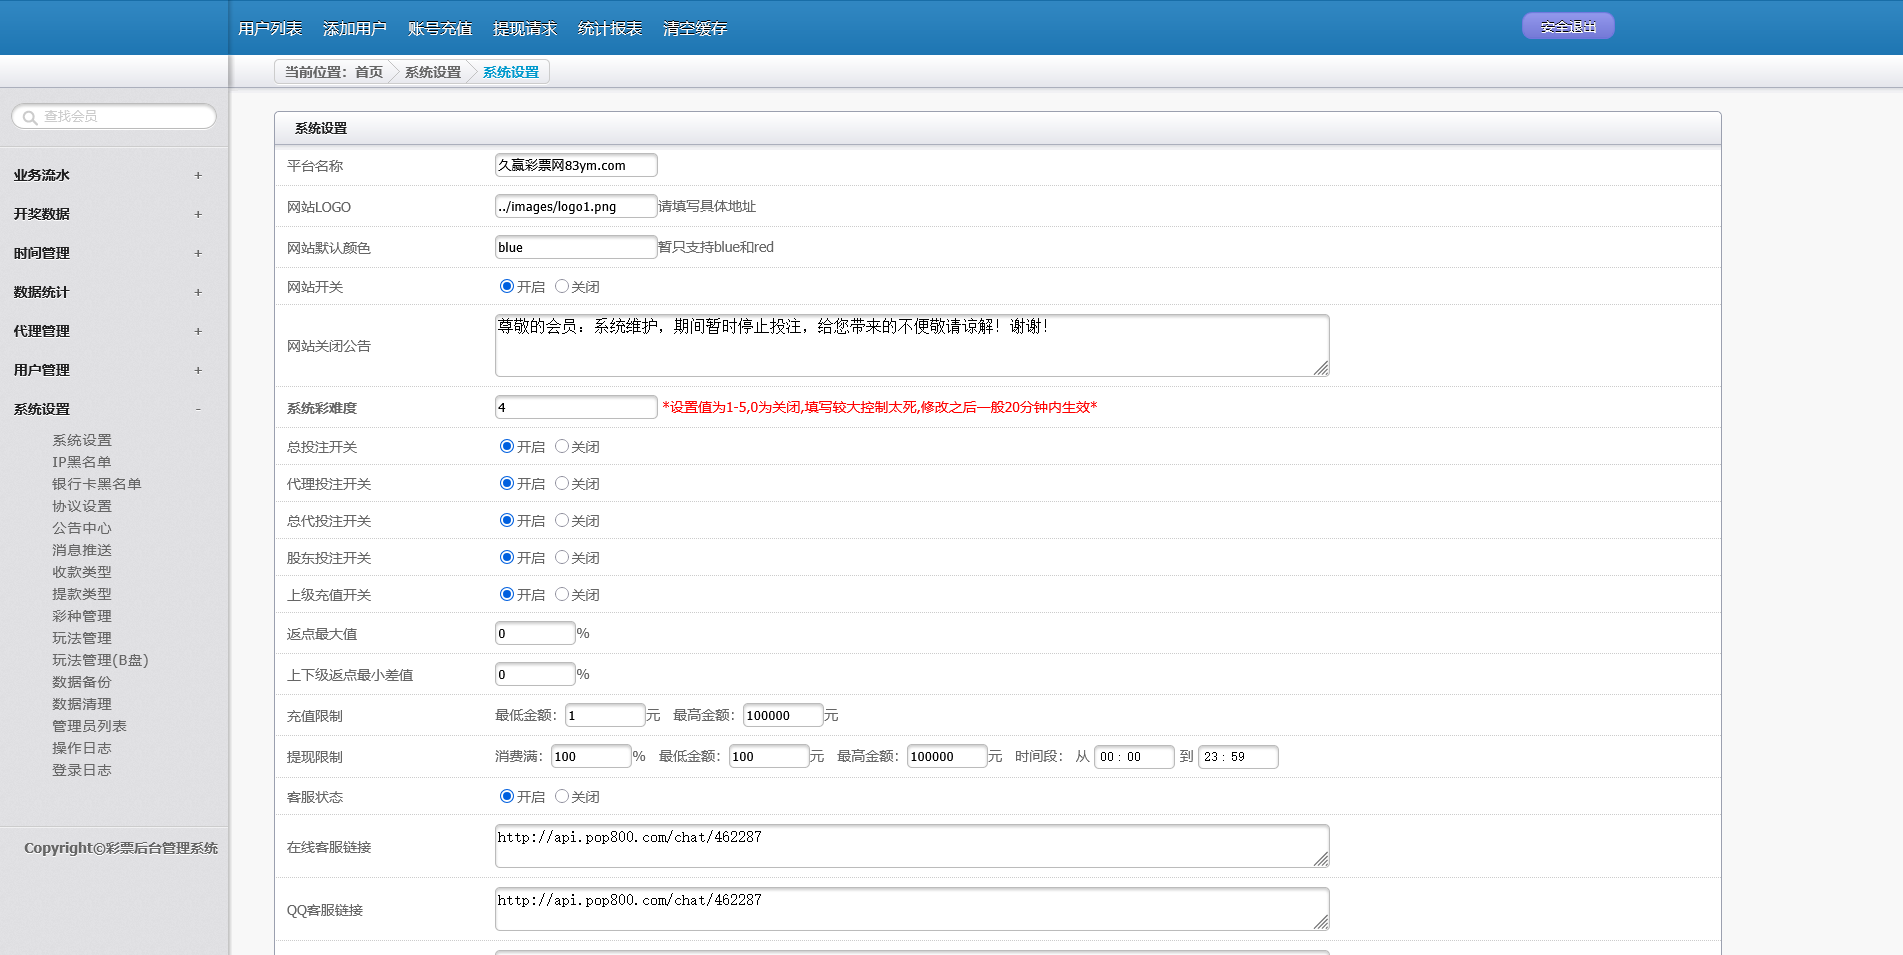The height and width of the screenshot is (955, 1903).
Task: Click the grey 系统设置 breadcrumb link
Action: pos(433,72)
